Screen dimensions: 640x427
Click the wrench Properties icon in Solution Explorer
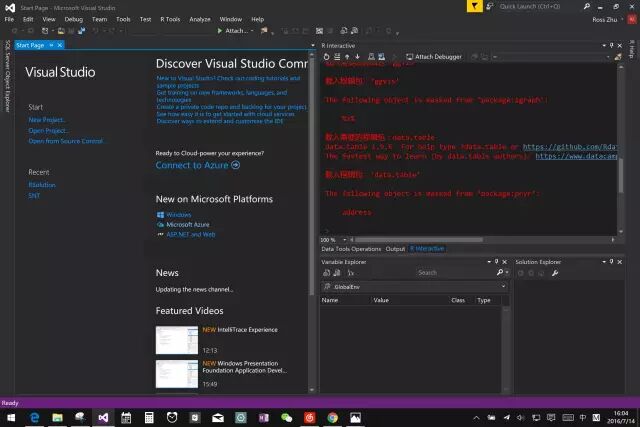[x=555, y=273]
